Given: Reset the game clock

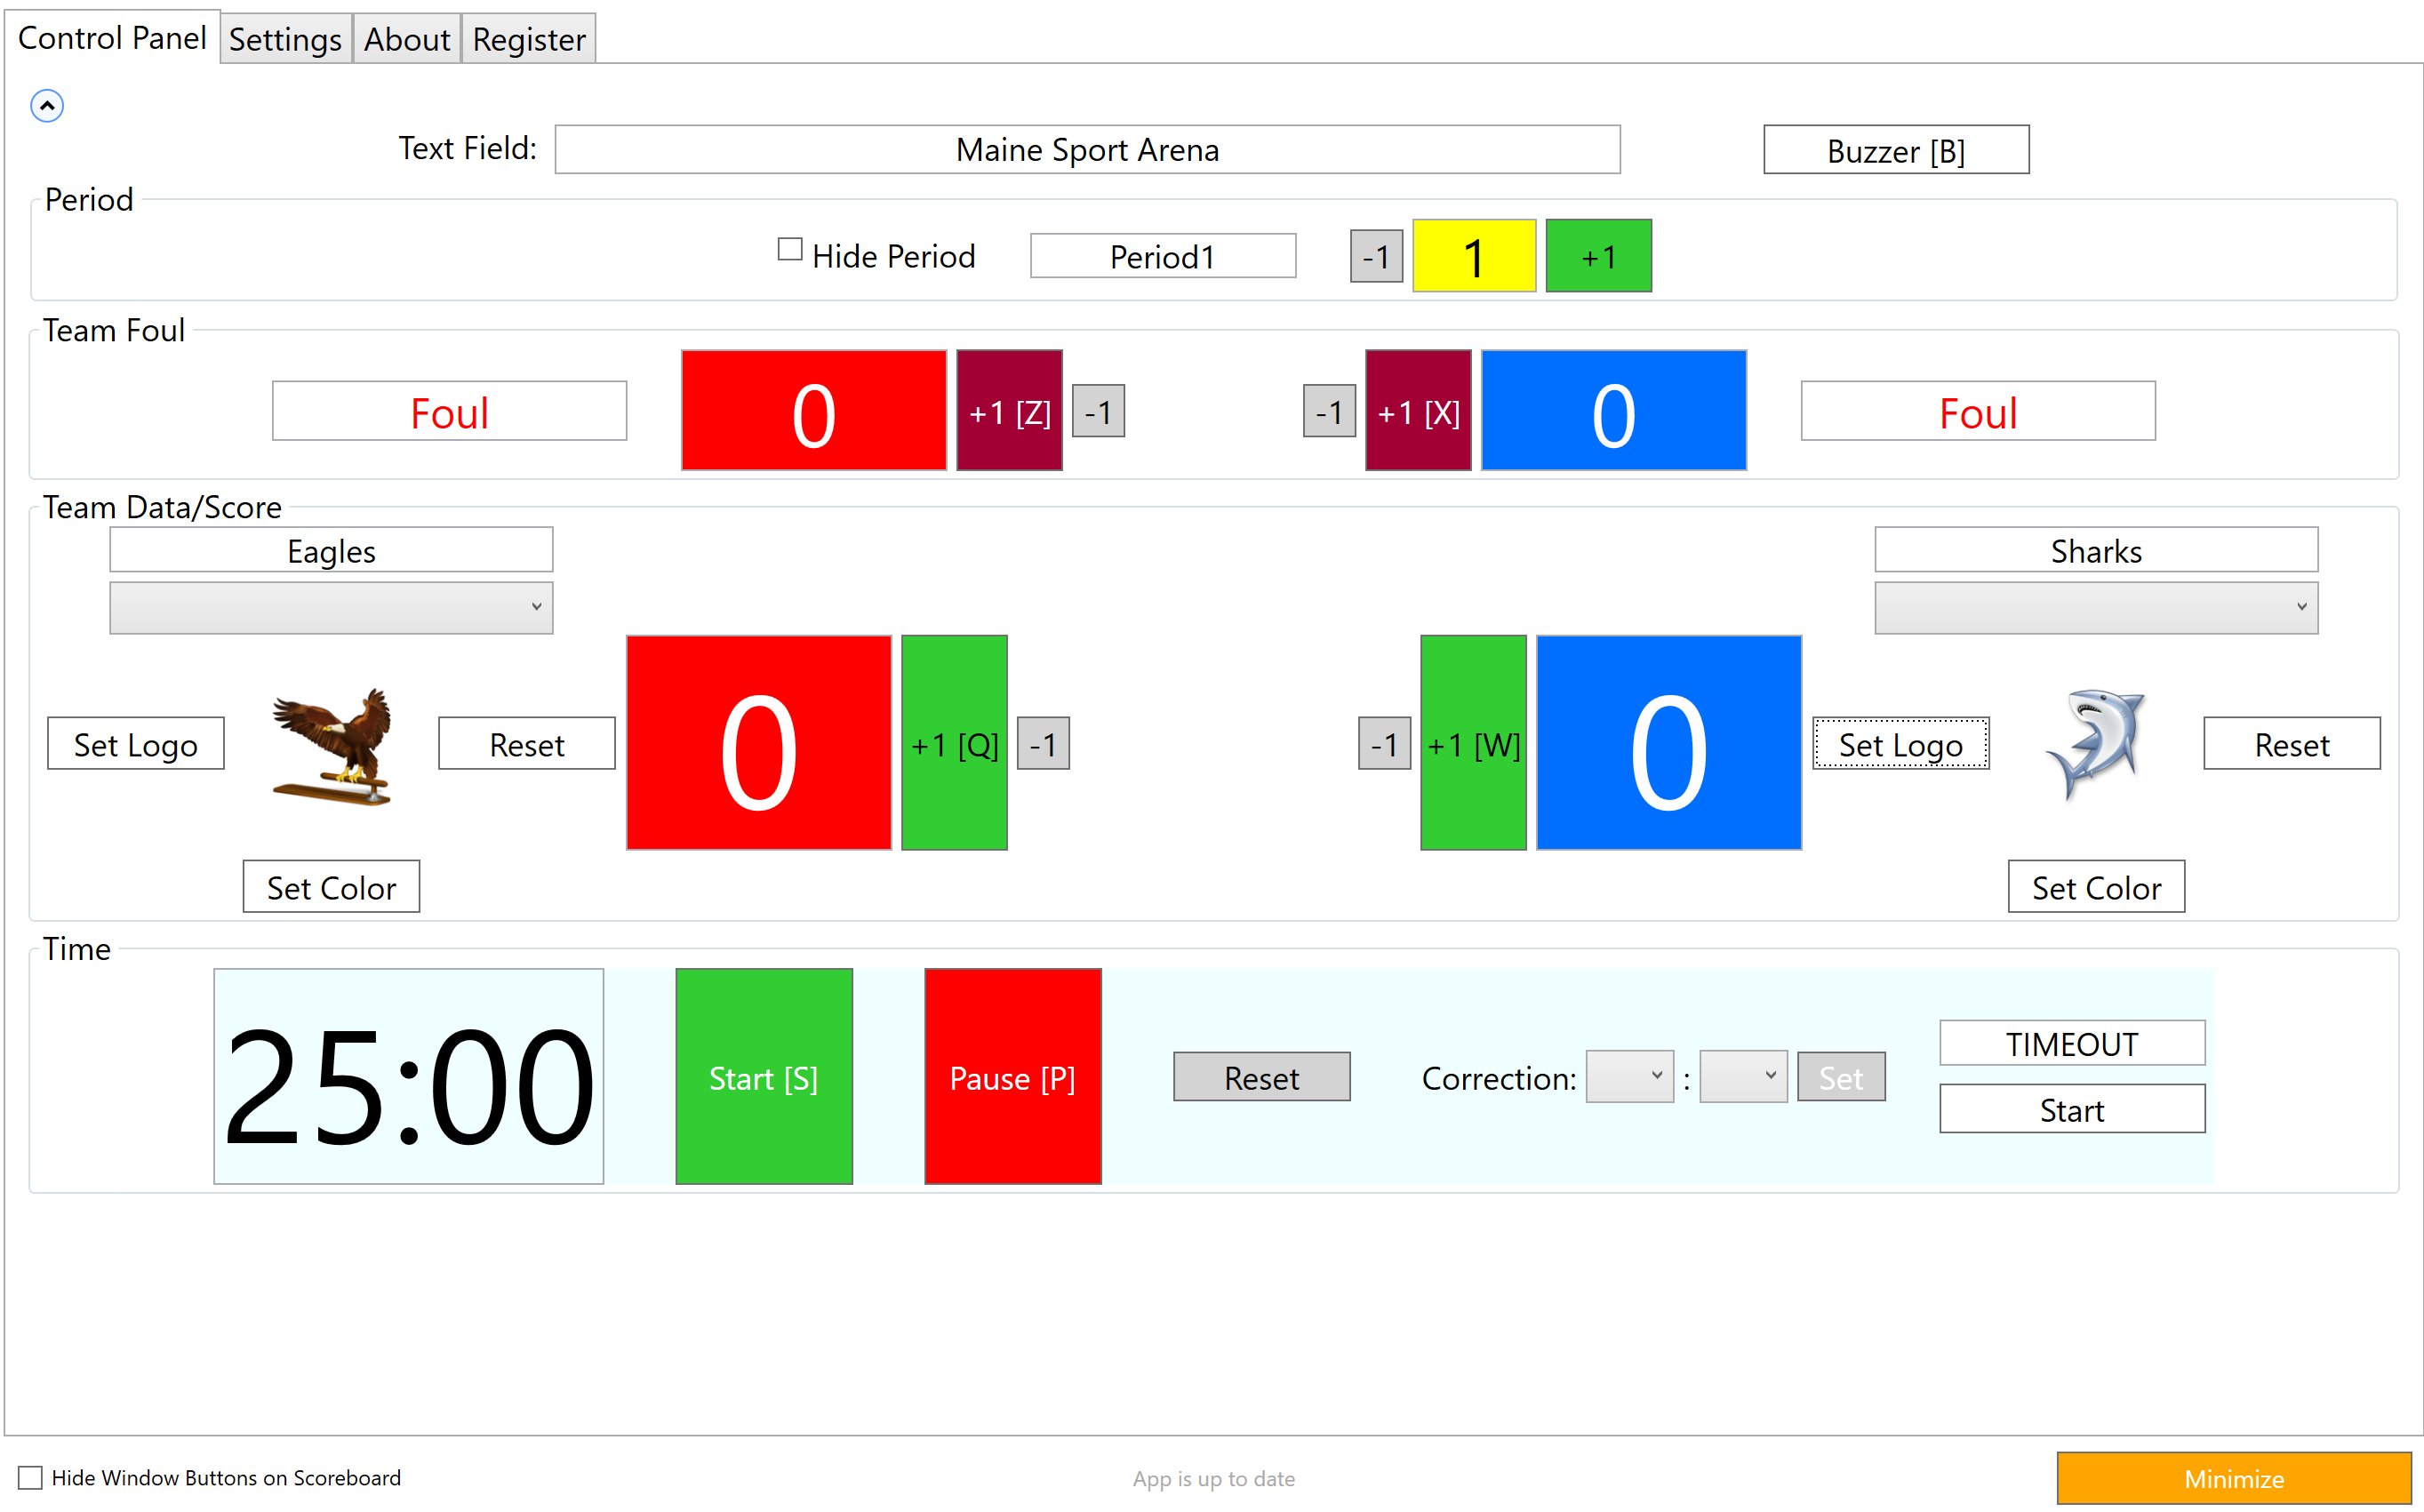Looking at the screenshot, I should tap(1261, 1077).
